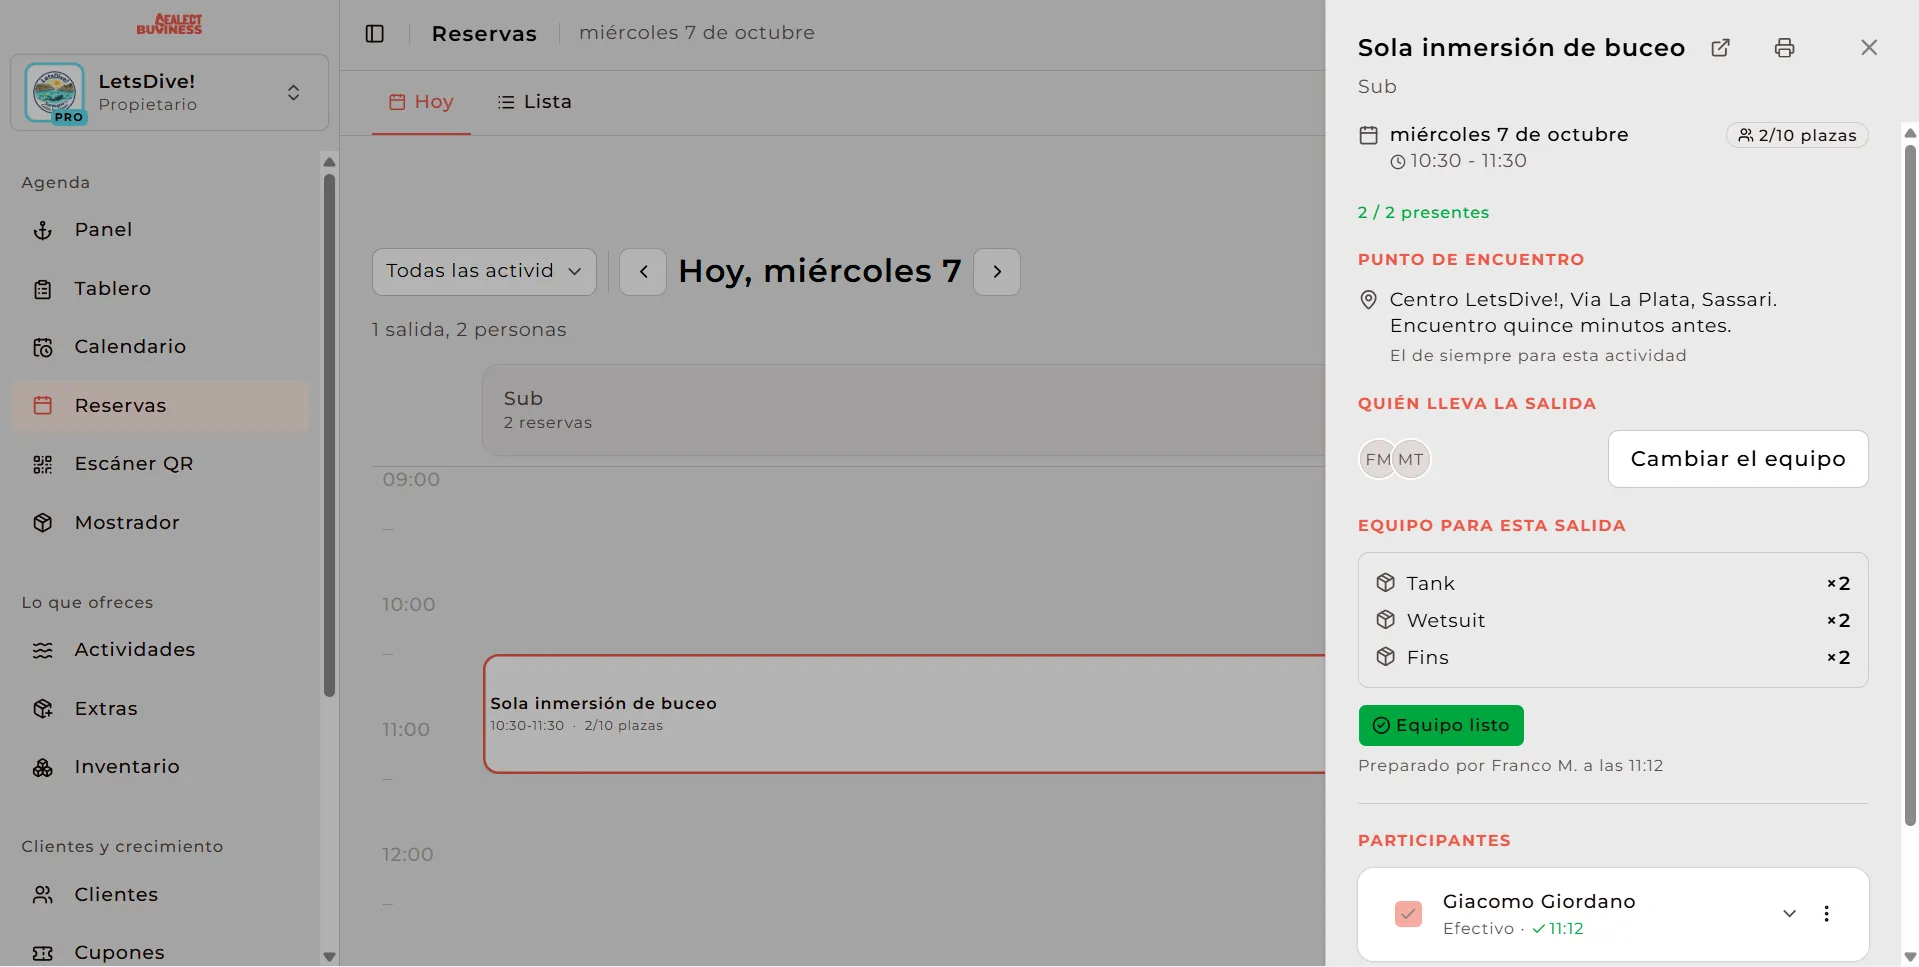
Task: Click the Clientes people icon
Action: point(43,895)
